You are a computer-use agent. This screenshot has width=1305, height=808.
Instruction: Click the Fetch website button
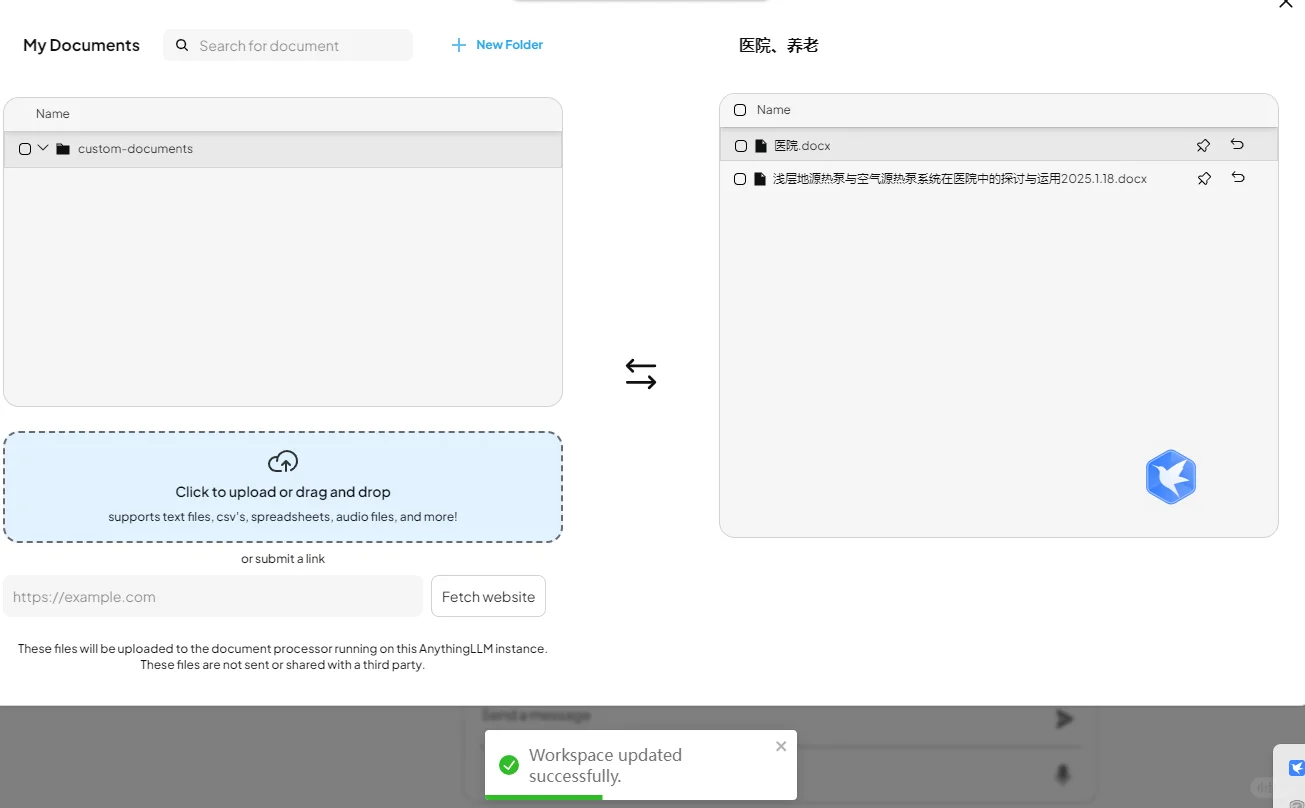[x=488, y=596]
